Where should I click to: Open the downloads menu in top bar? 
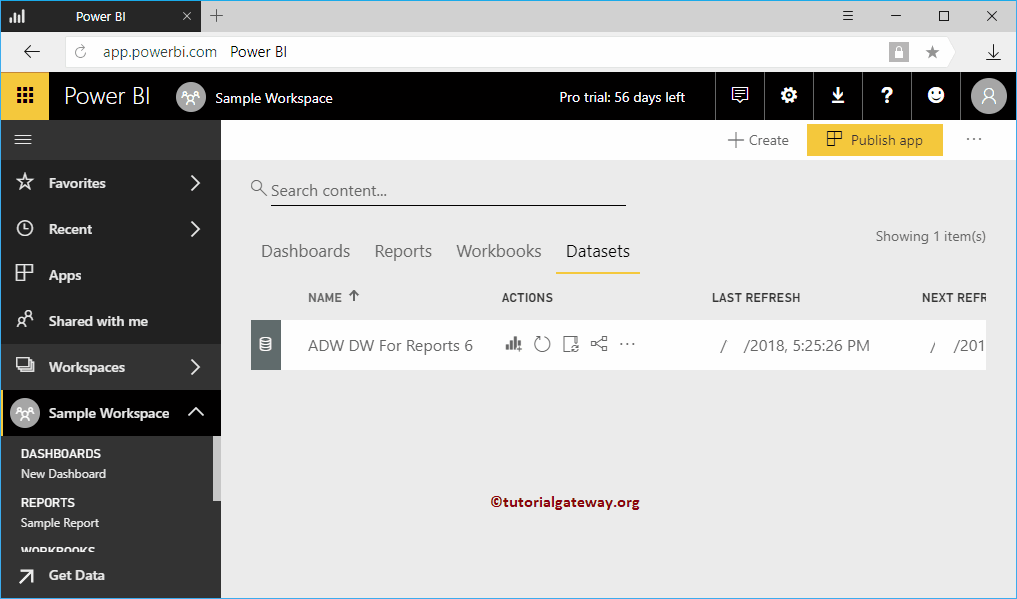[837, 95]
